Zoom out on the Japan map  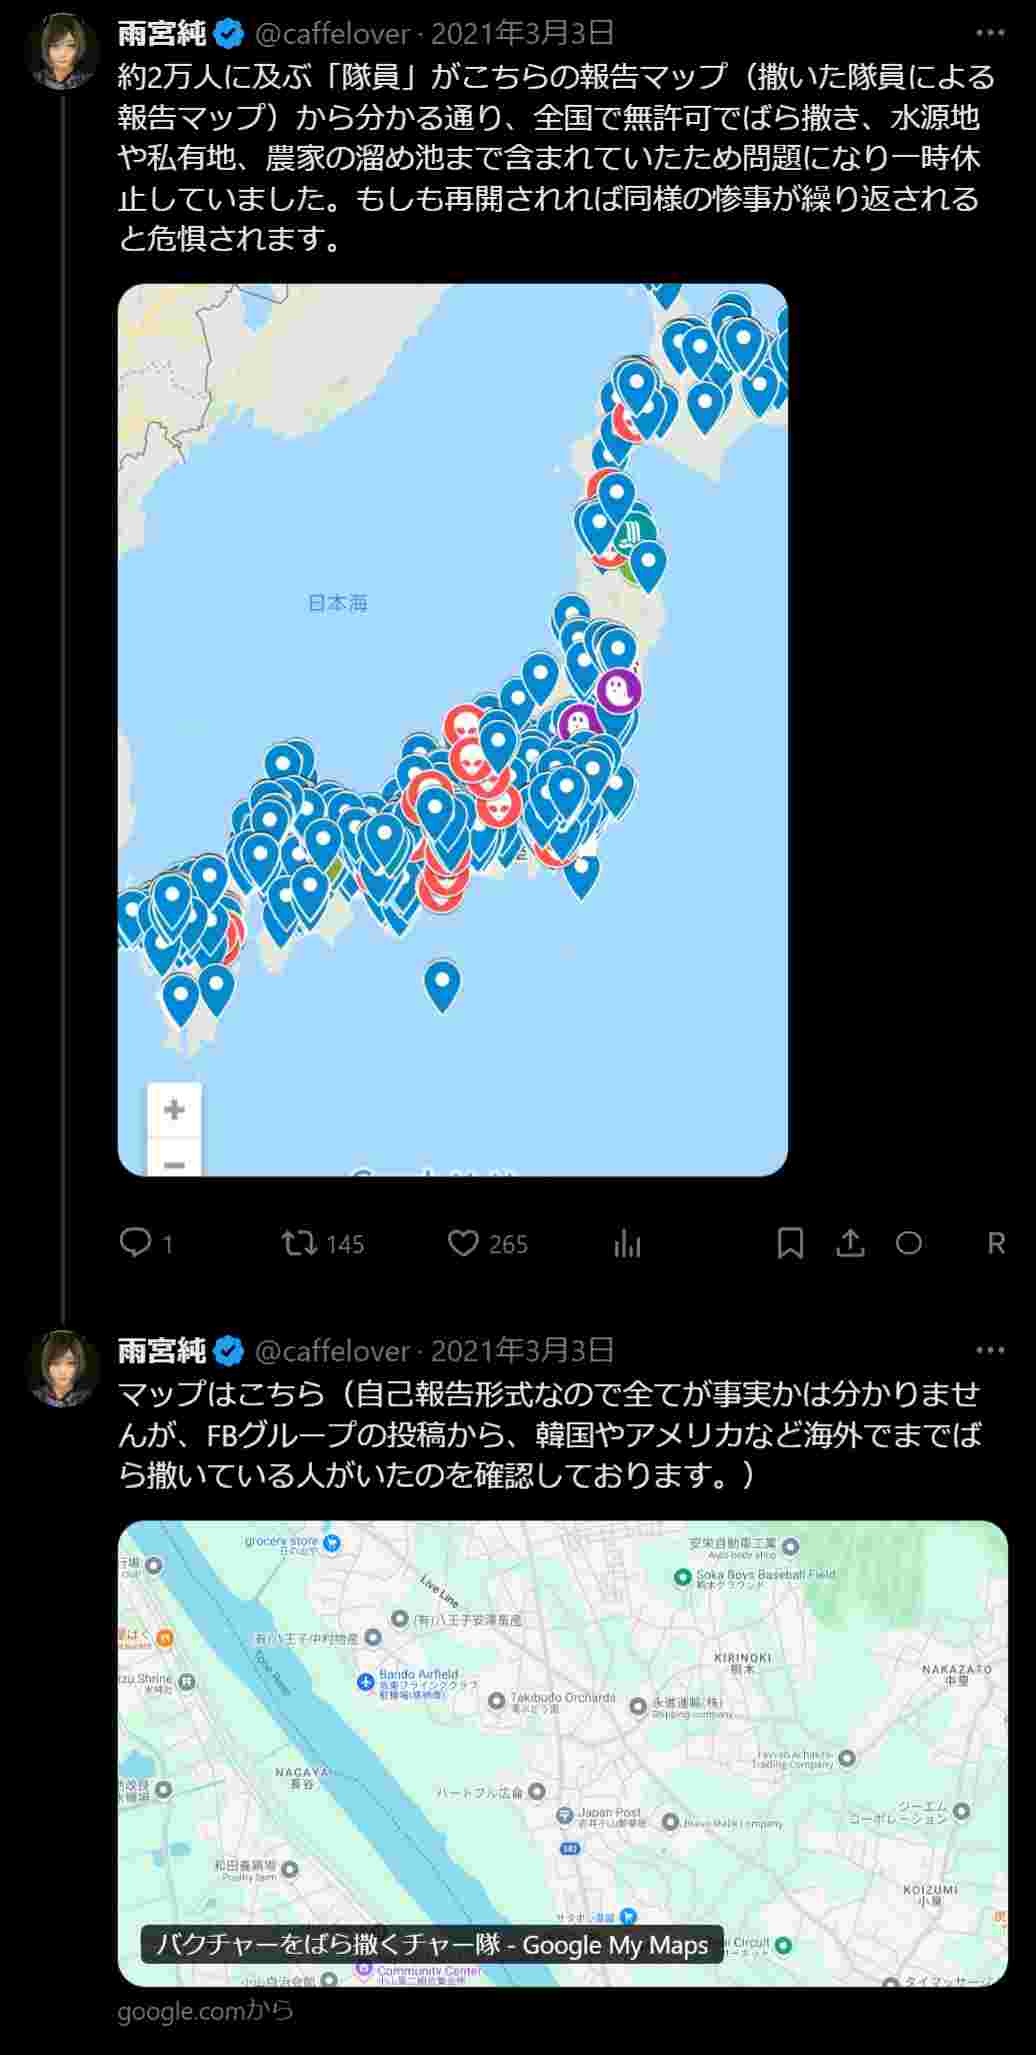(174, 1163)
